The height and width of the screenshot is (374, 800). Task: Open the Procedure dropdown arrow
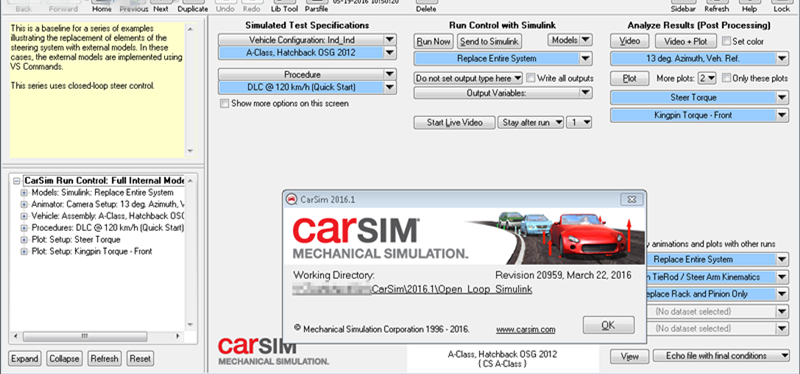point(390,74)
